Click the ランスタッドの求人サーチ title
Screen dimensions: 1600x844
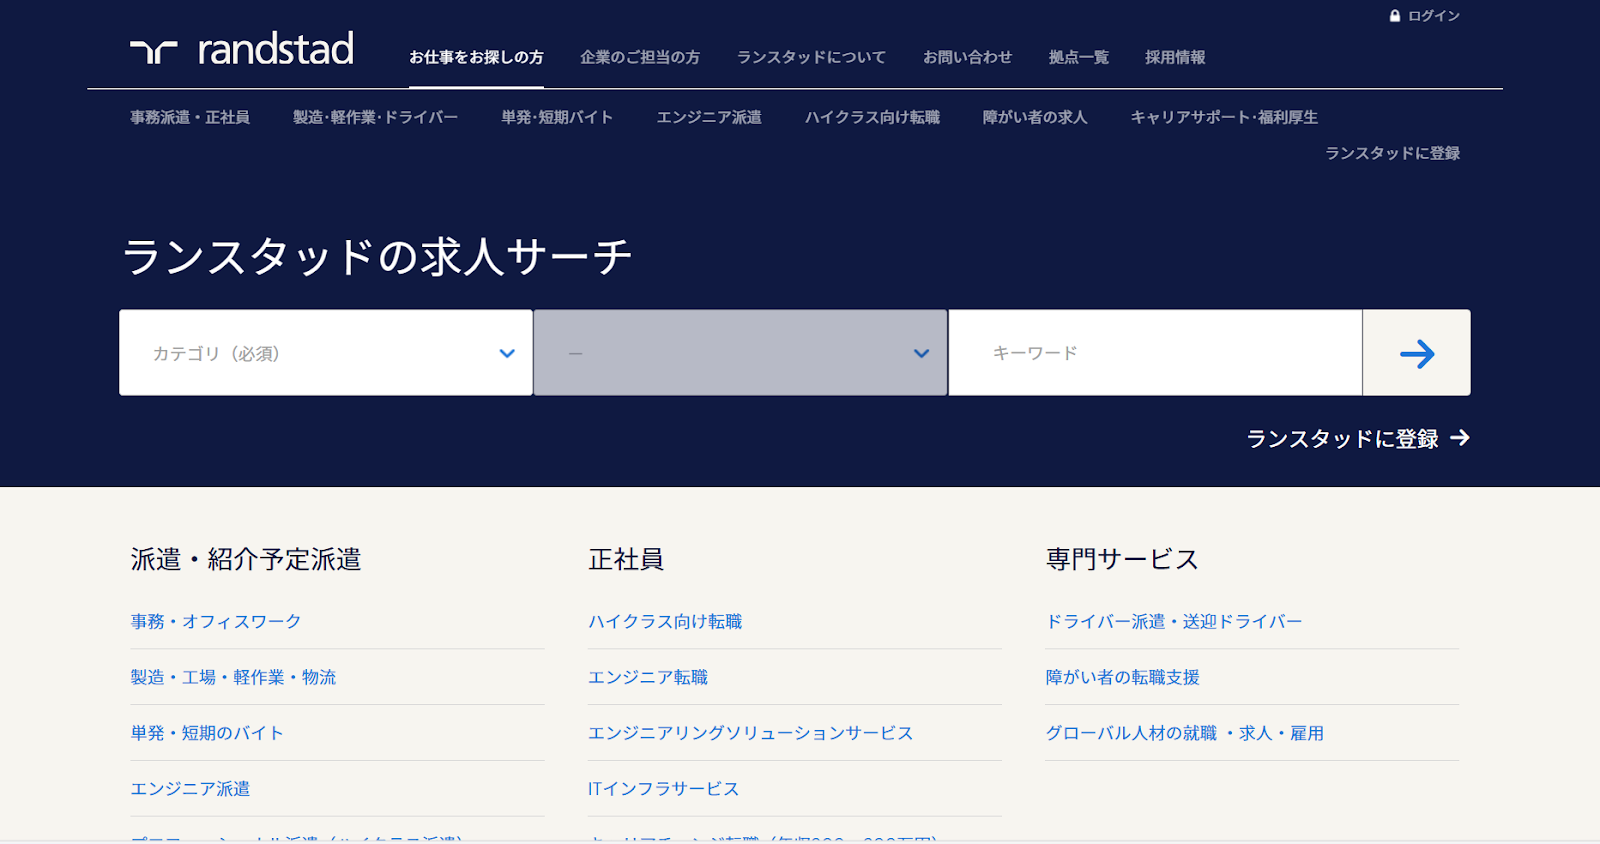(x=377, y=257)
